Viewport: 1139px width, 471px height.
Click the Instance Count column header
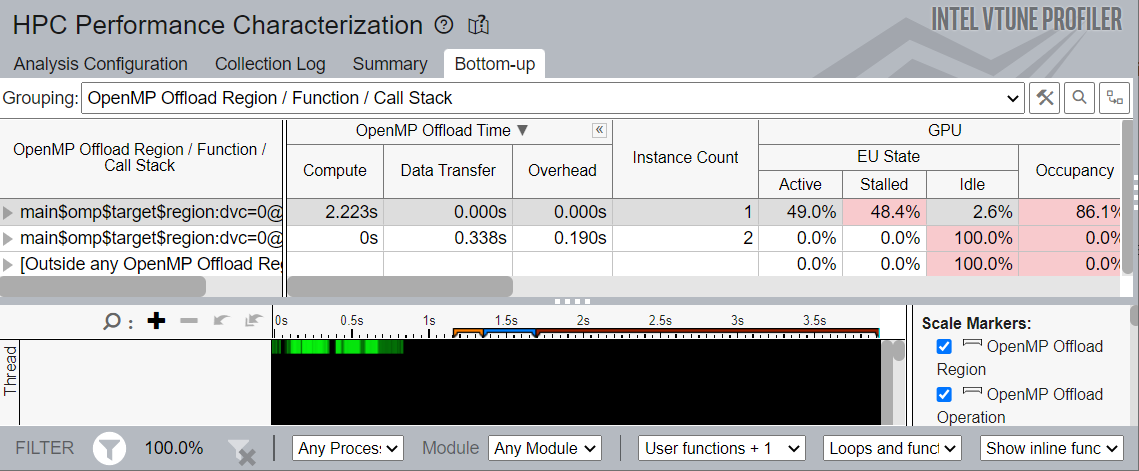pos(685,158)
